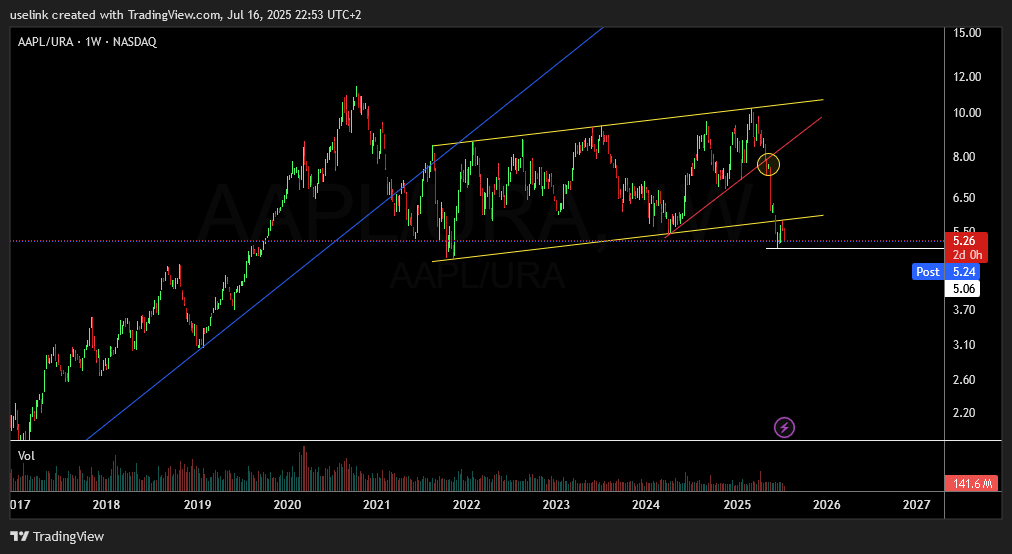Viewport: 1012px width, 554px height.
Task: Click the header text mentioning TradingView.com
Action: click(x=186, y=15)
